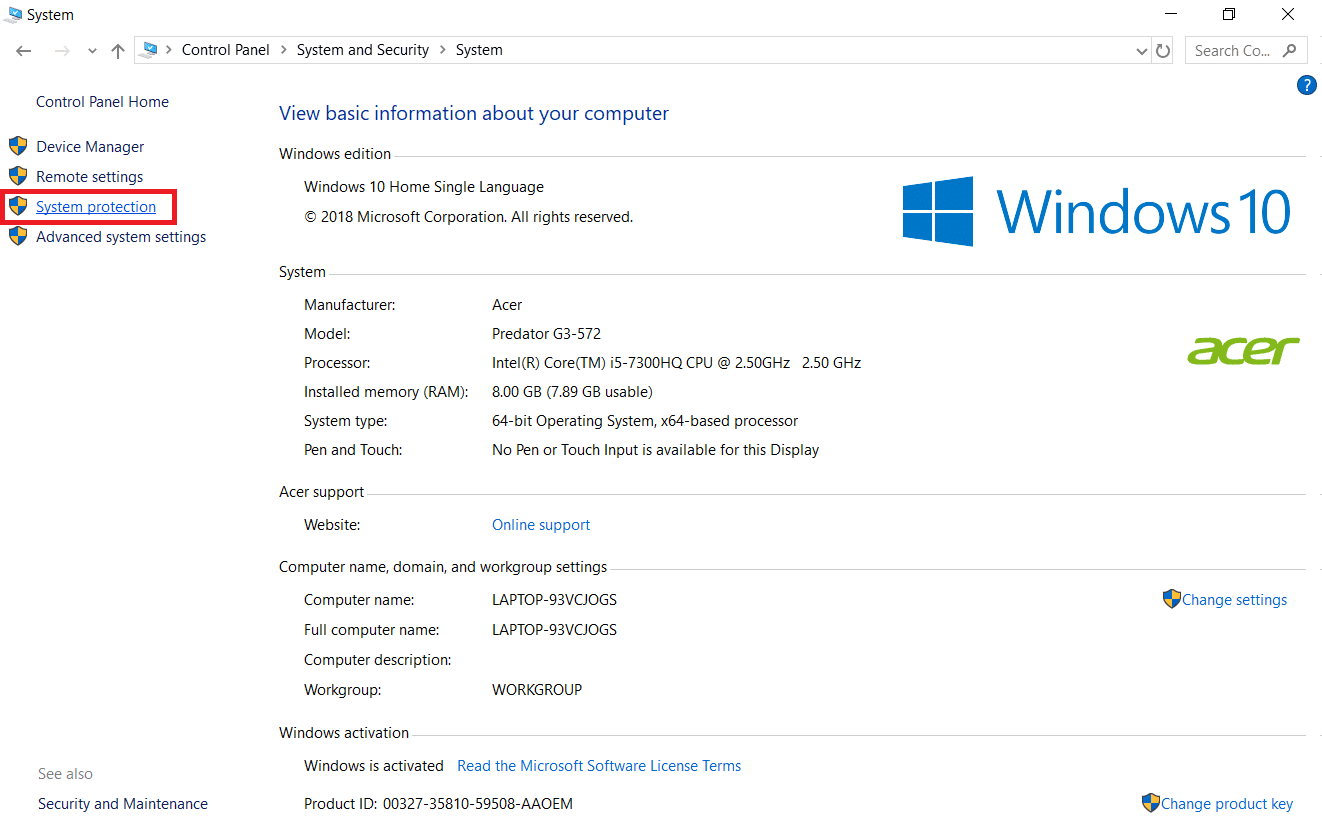Click the search magnifier icon
Image resolution: width=1322 pixels, height=828 pixels.
coord(1290,50)
